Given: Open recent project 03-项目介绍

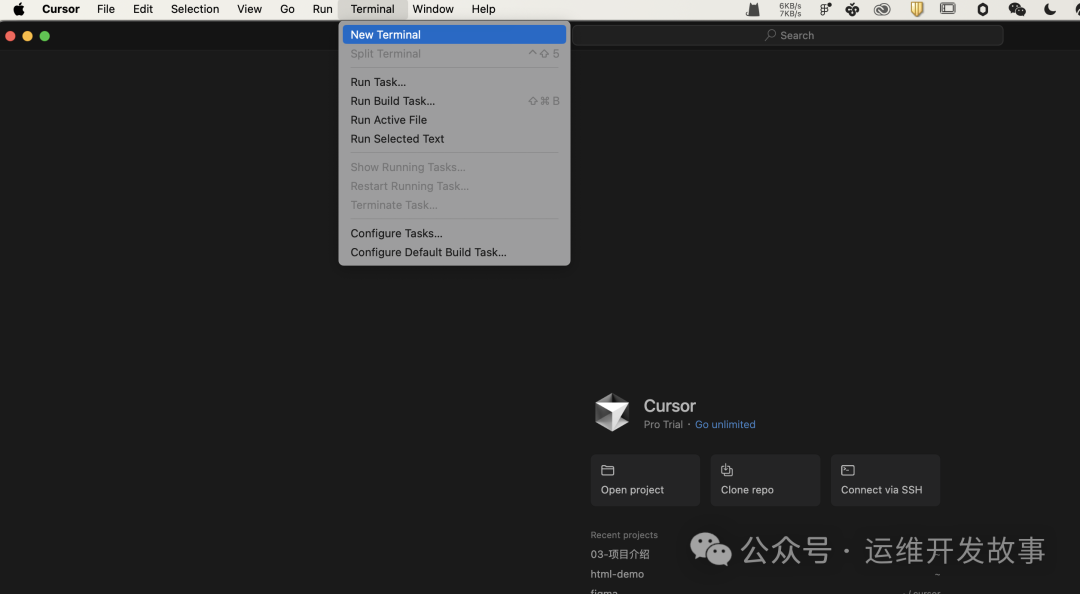Looking at the screenshot, I should click(620, 553).
